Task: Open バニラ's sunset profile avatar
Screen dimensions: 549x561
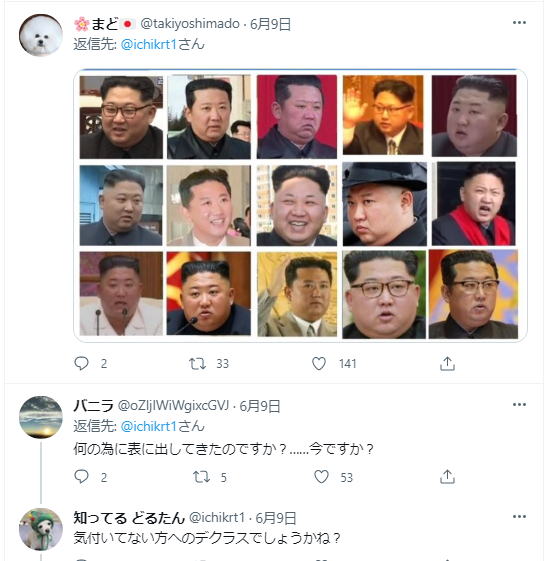Action: [41, 417]
